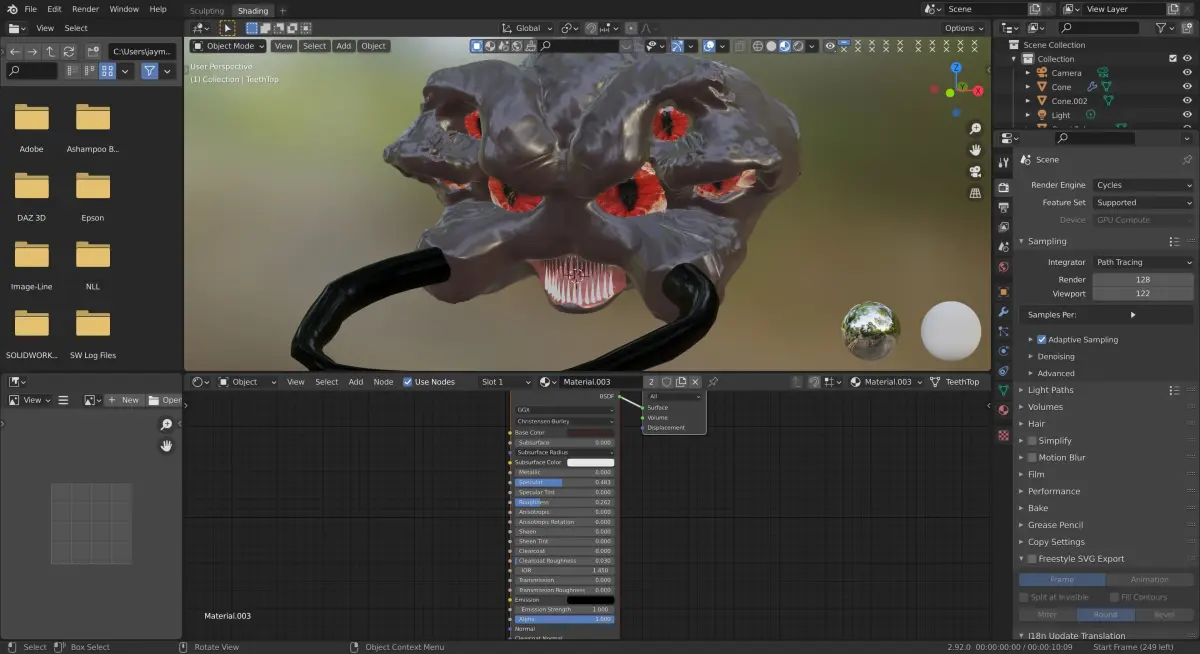The image size is (1200, 654).
Task: Adjust the Roughness slider in Principled BSDF
Action: [564, 502]
